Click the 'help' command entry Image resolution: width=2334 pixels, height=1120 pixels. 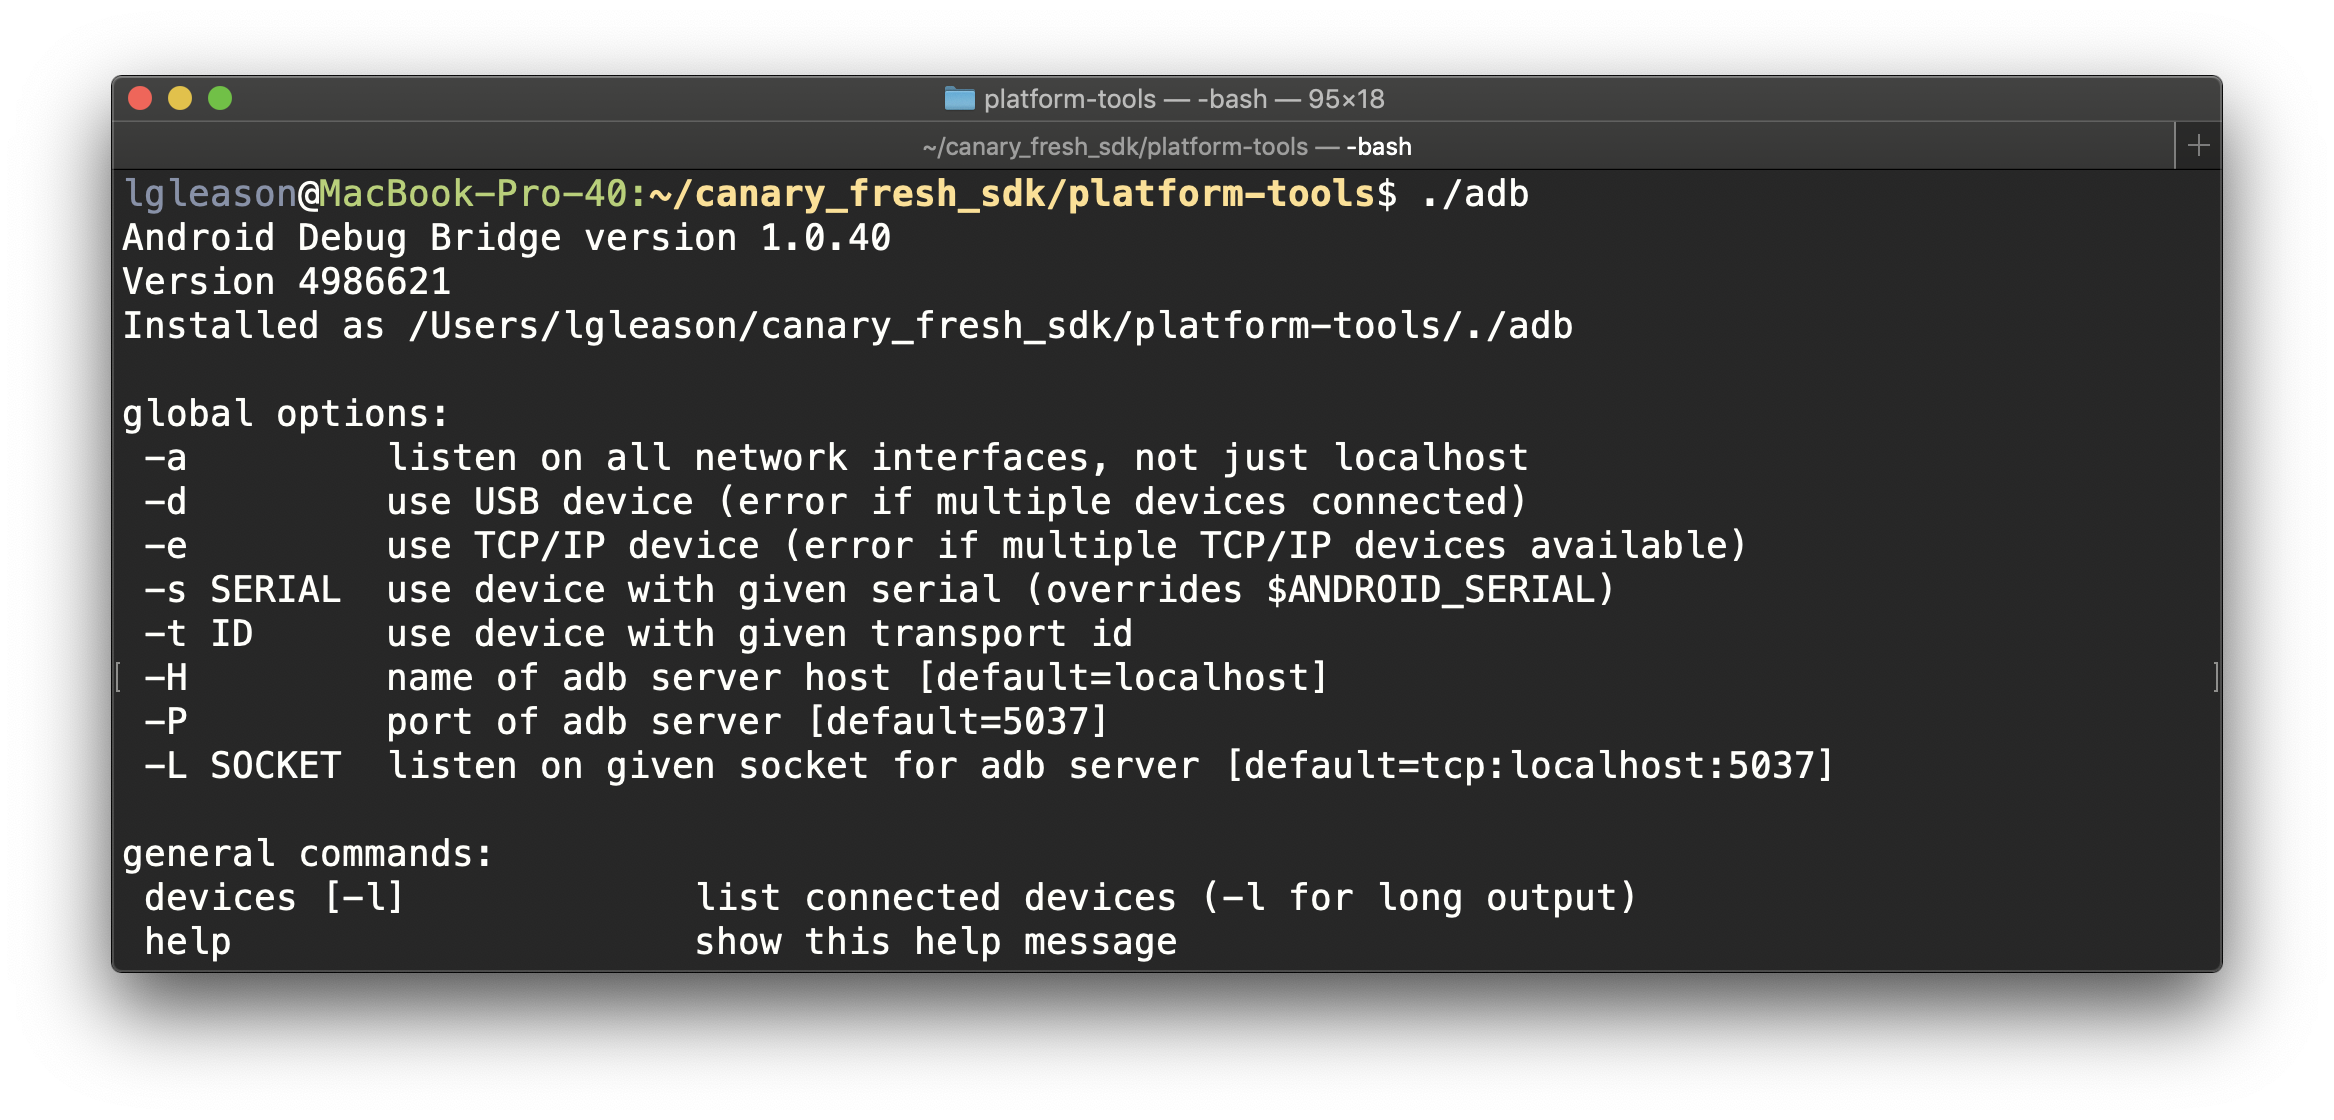click(x=188, y=940)
